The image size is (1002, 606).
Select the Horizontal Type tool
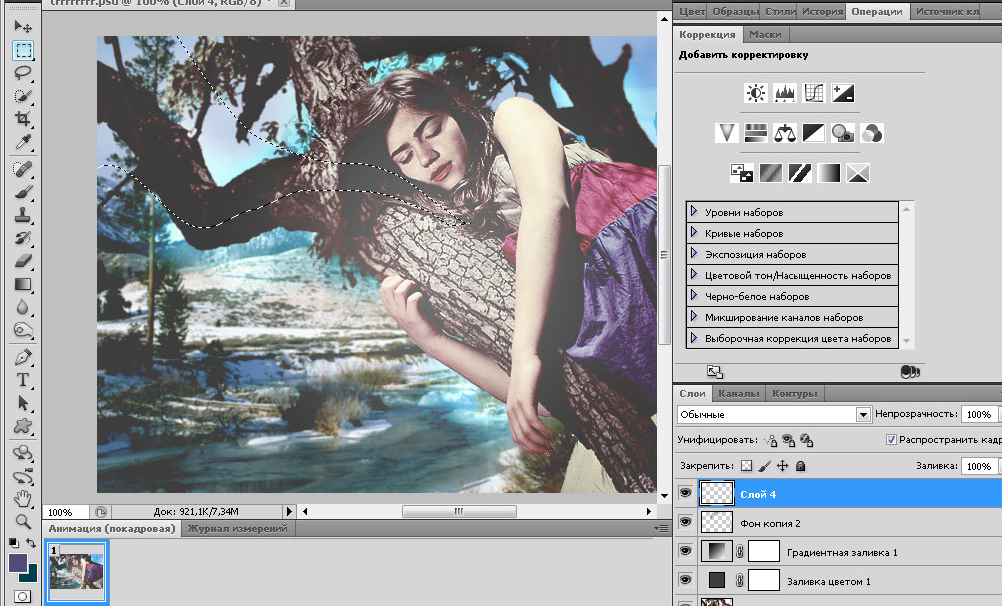point(22,380)
